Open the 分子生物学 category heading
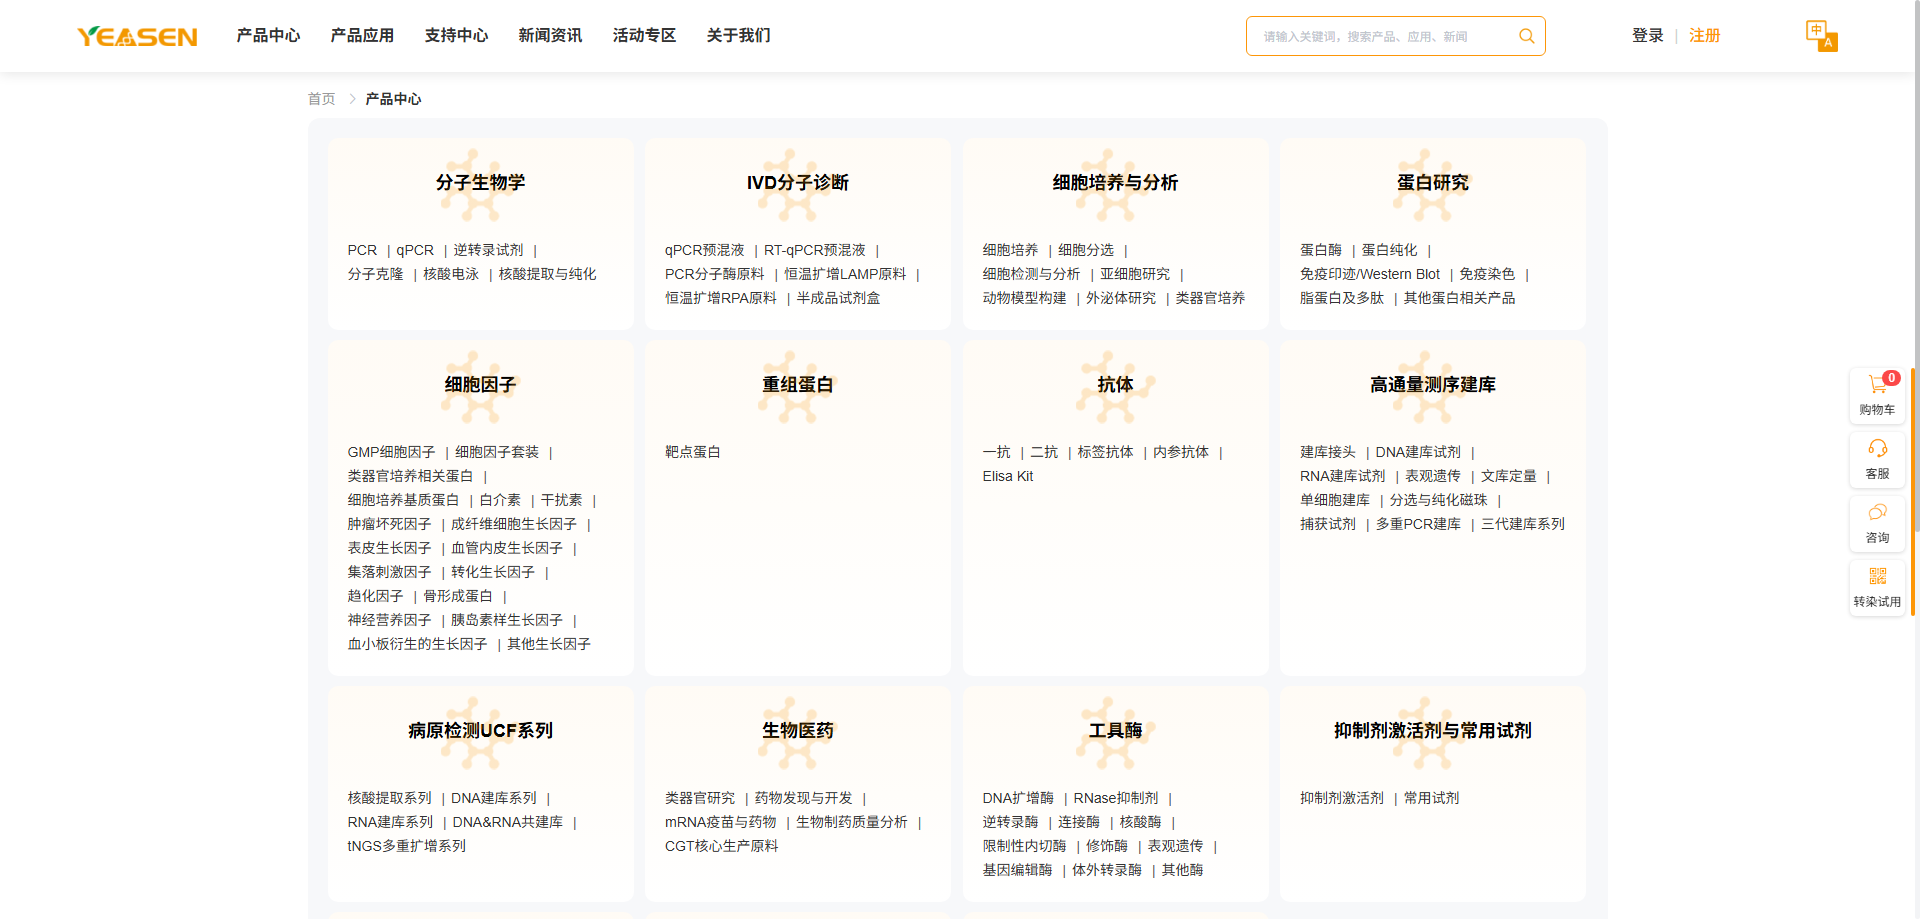This screenshot has width=1920, height=919. [480, 183]
